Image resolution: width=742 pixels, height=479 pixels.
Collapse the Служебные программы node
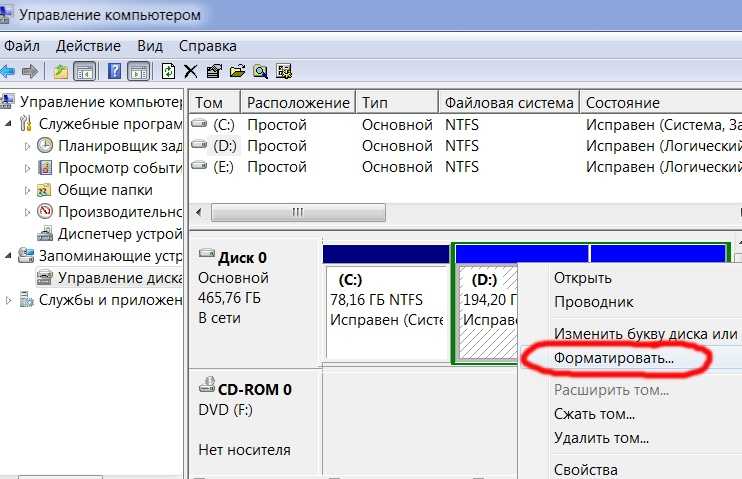pos(8,124)
